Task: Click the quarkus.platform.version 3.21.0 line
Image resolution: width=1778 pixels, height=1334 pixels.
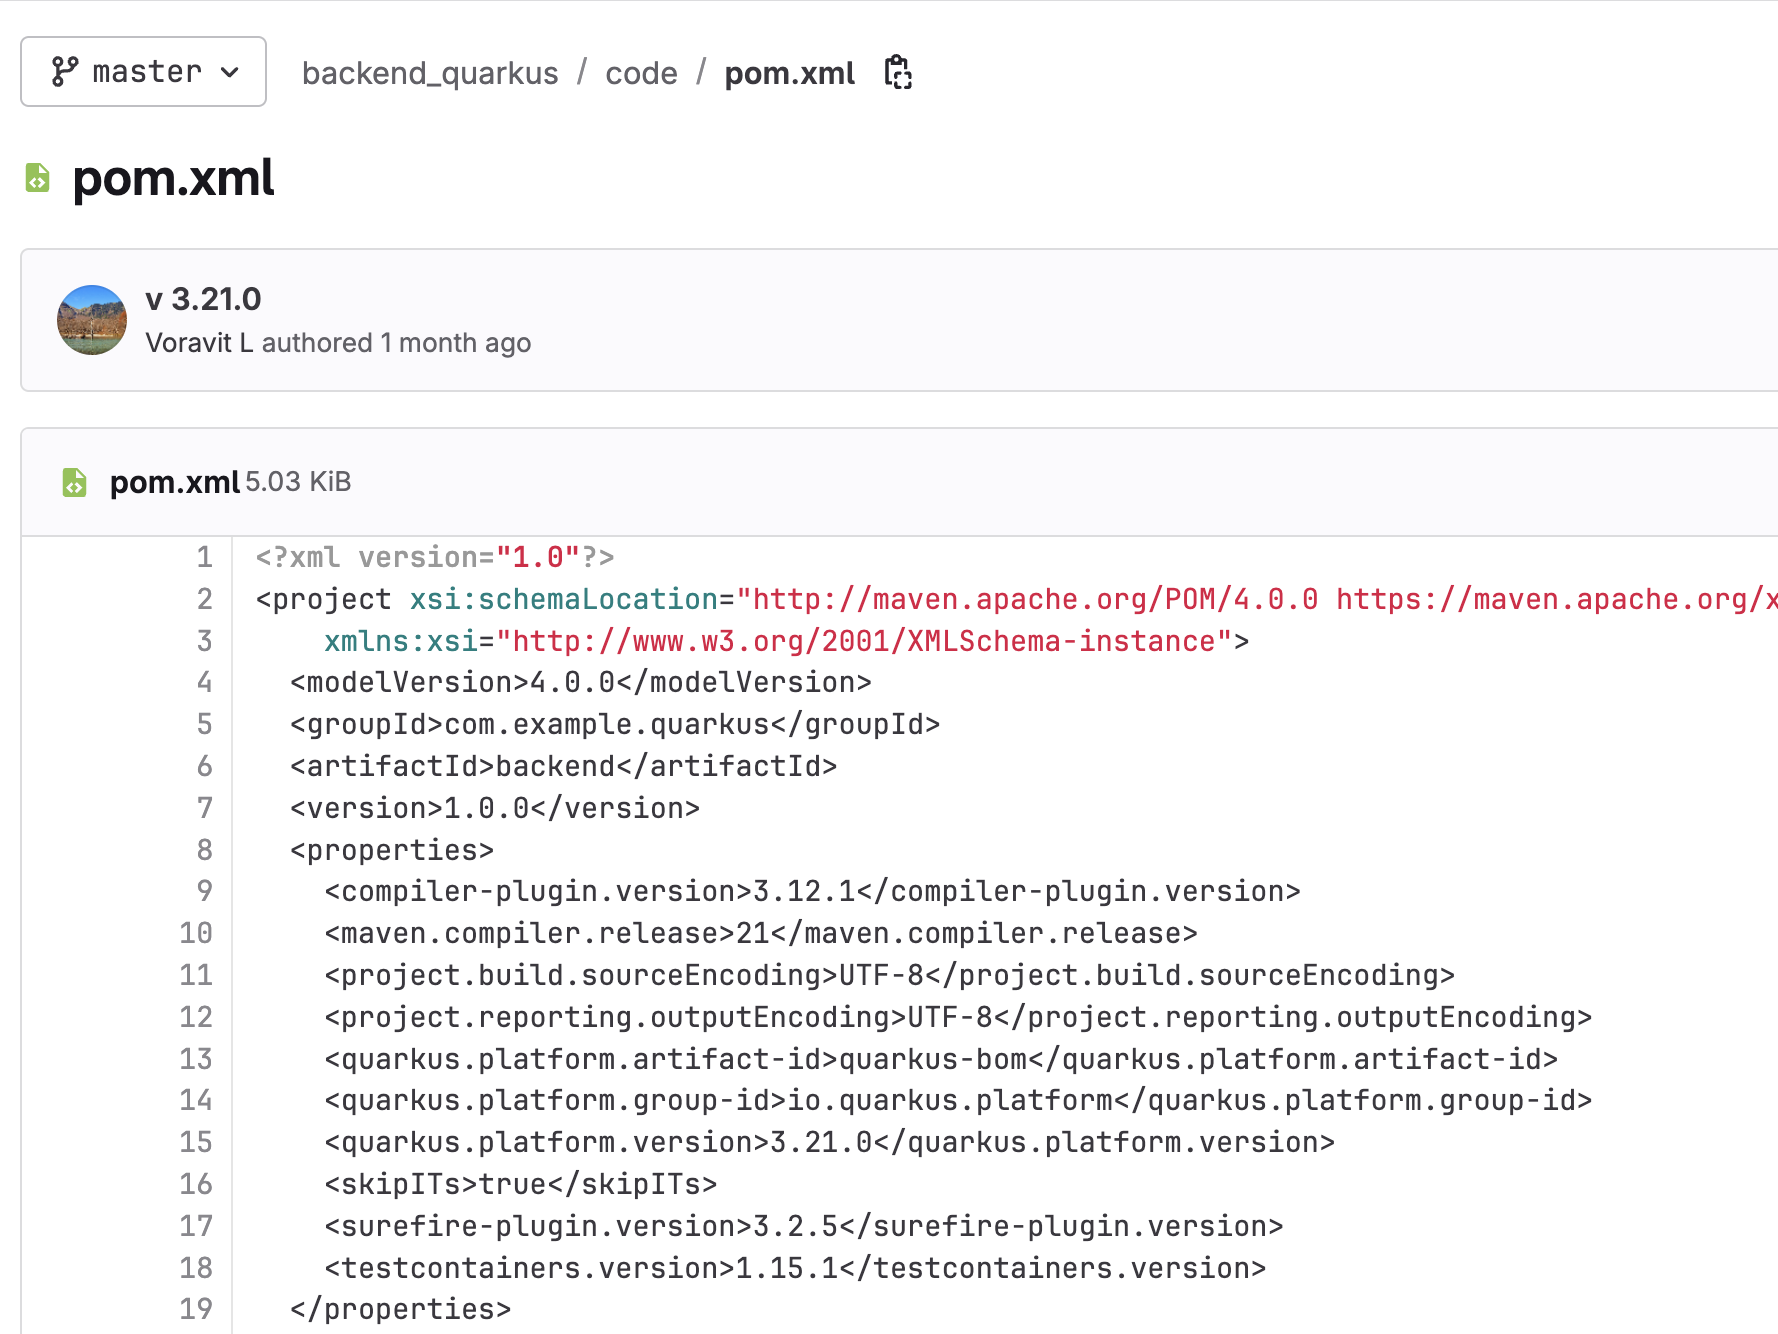Action: click(x=830, y=1142)
